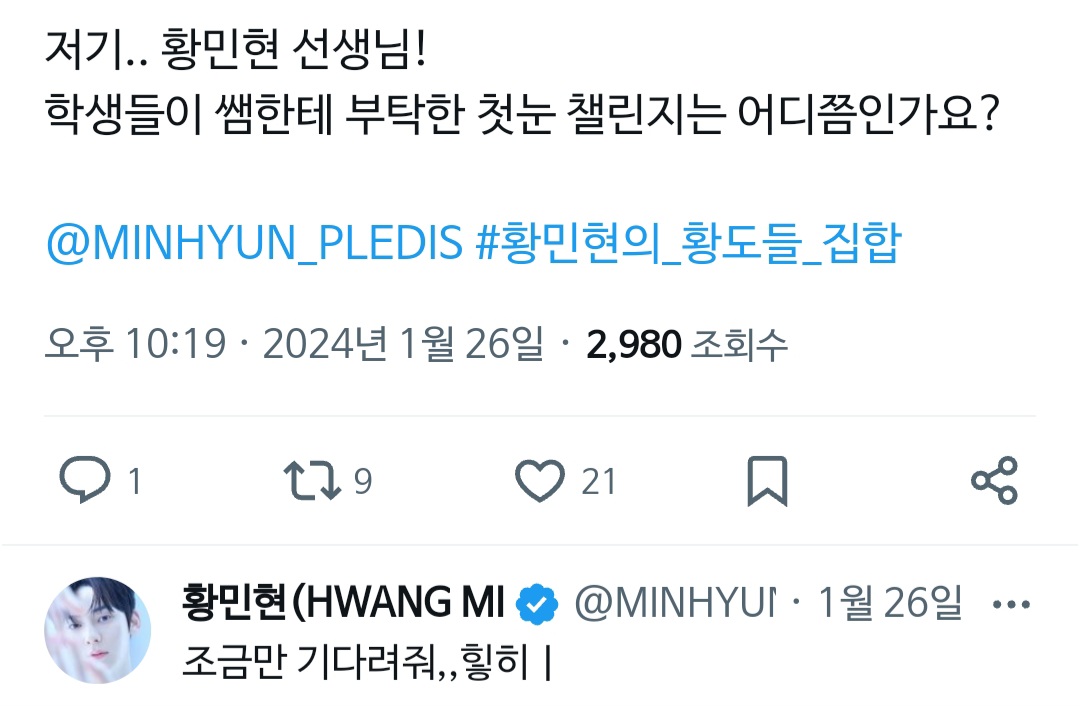Click the reply's 1월 26일 date
Image resolution: width=1080 pixels, height=706 pixels.
[x=889, y=603]
